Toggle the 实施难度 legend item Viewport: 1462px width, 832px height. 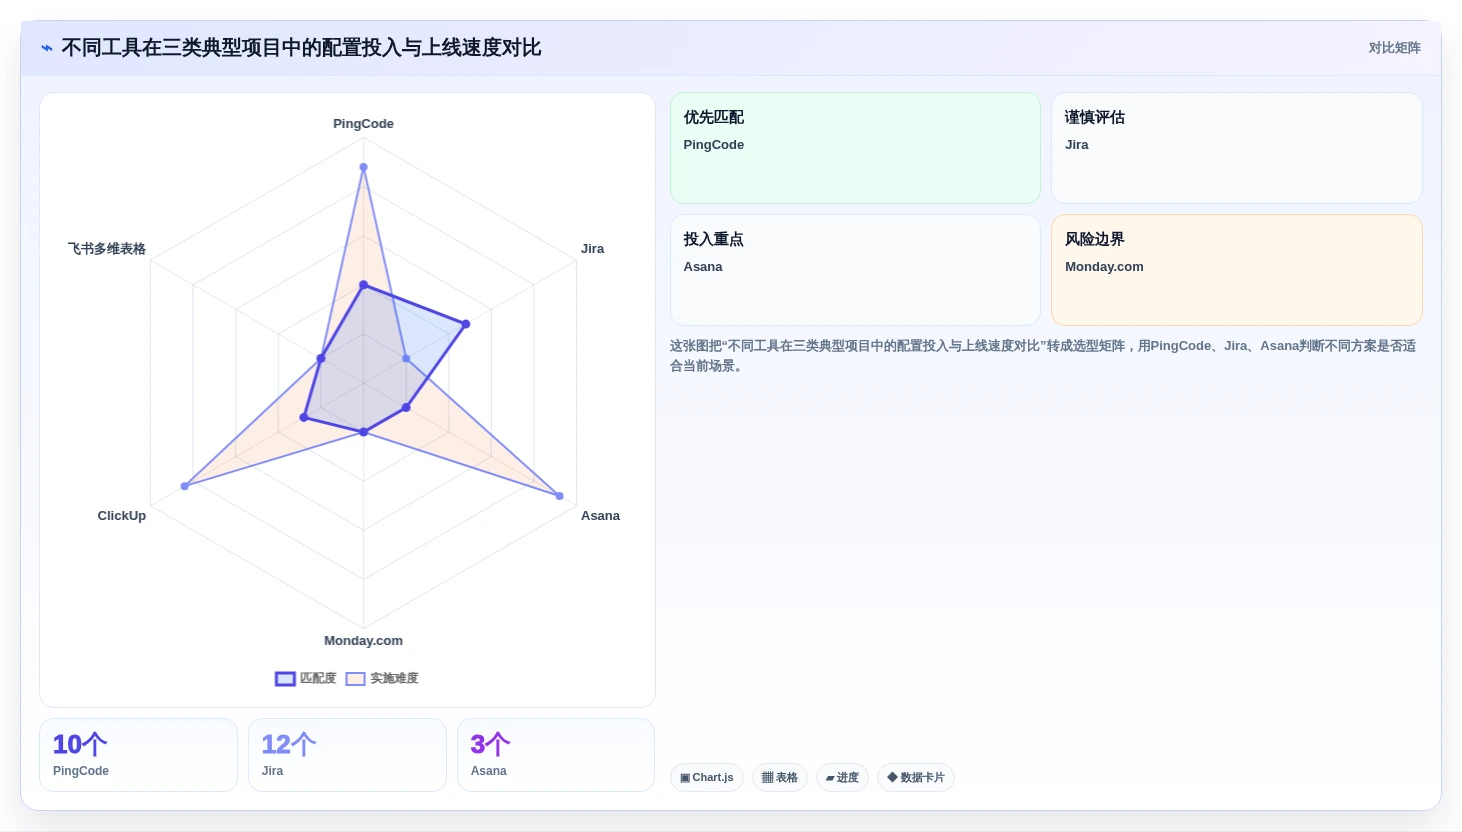coord(382,678)
